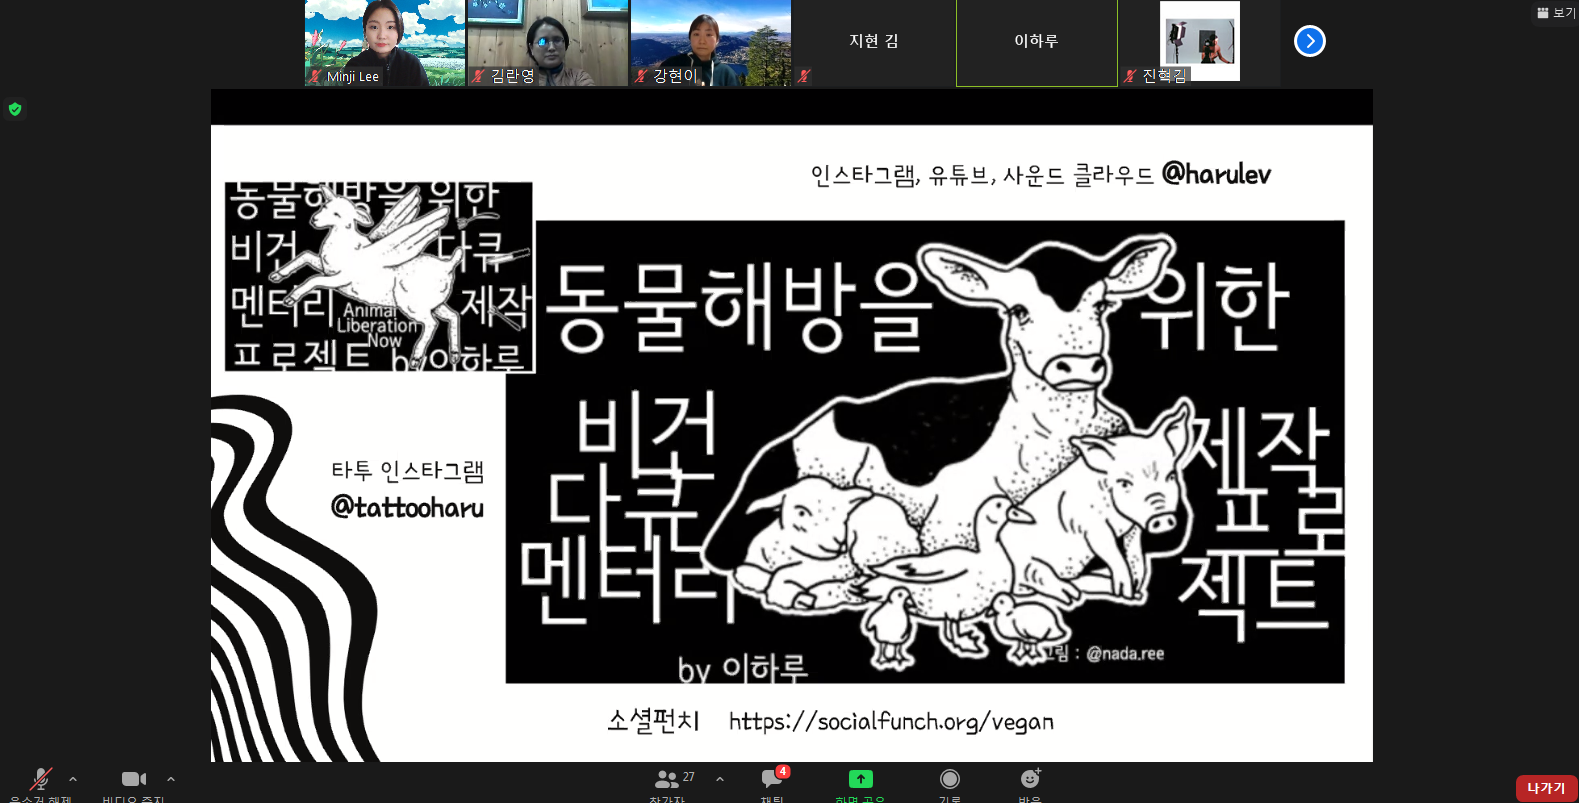This screenshot has height=803, width=1579.
Task: Click the large cow illustration banner
Action: (x=925, y=452)
